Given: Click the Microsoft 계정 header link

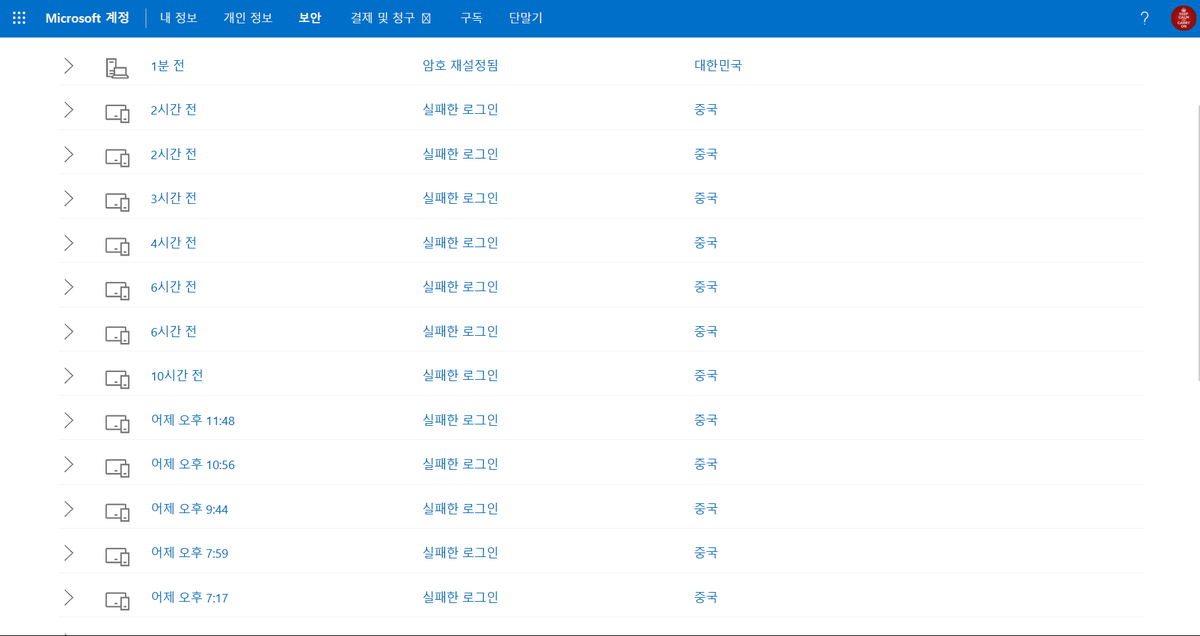Looking at the screenshot, I should point(87,18).
